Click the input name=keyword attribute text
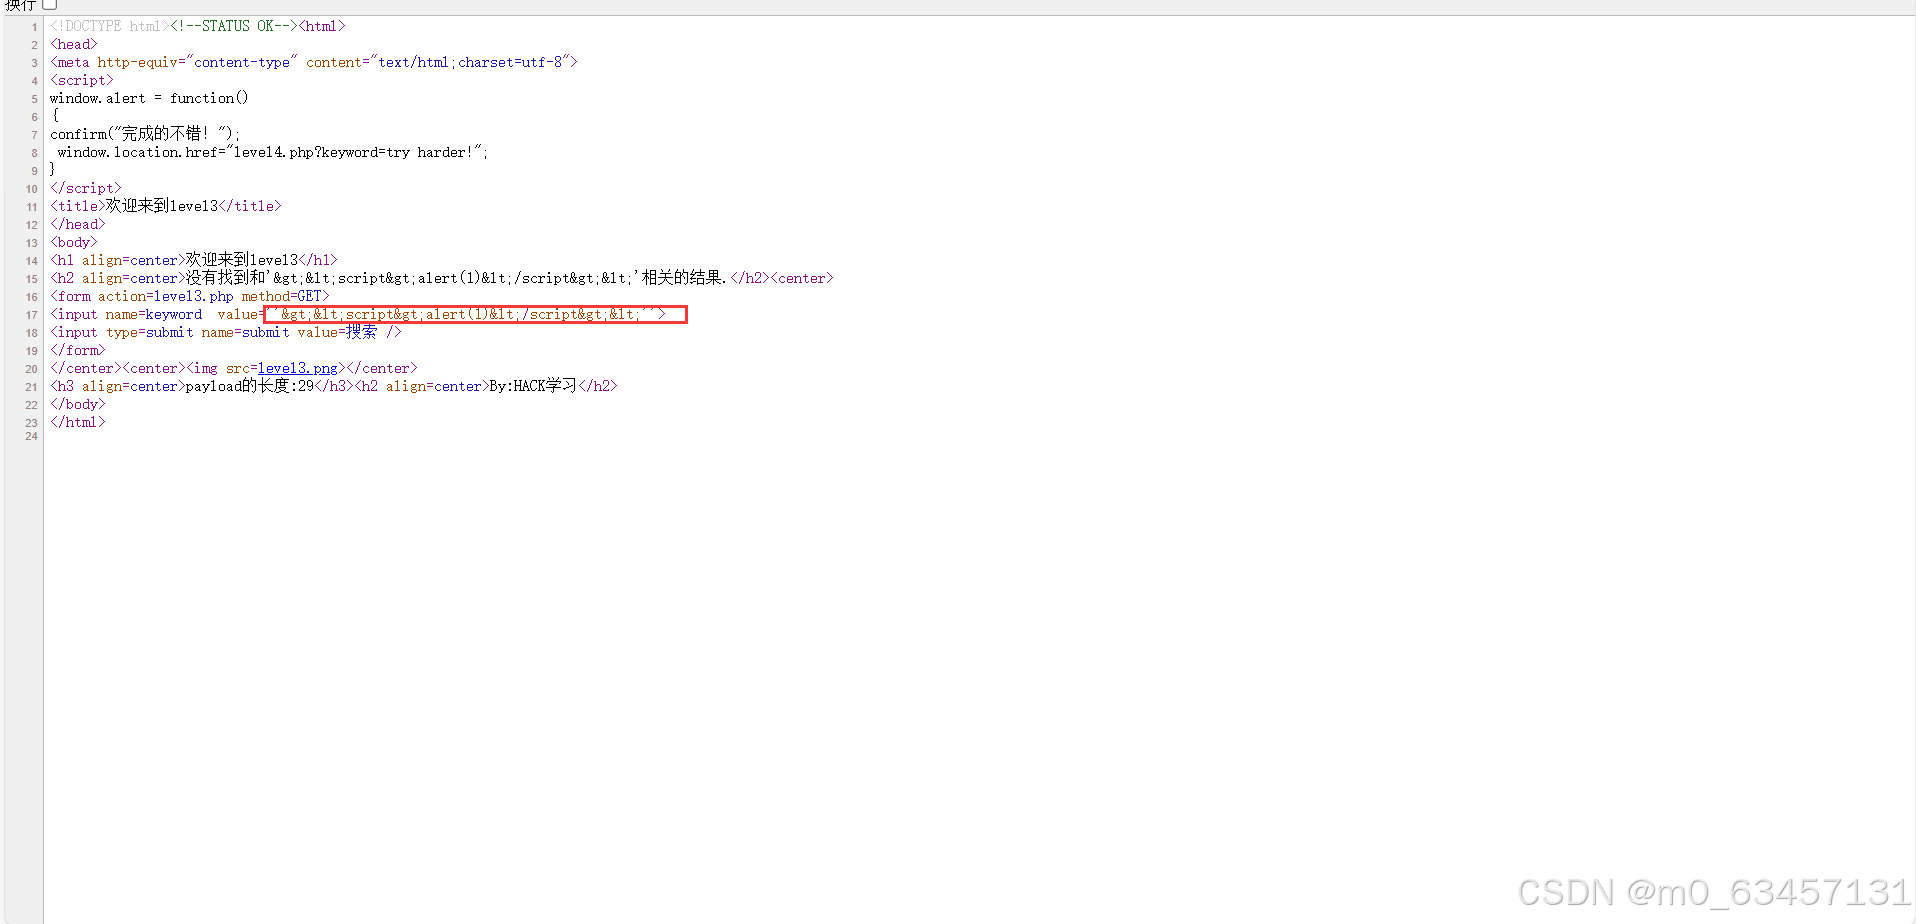Screen dimensions: 1916x924 point(154,314)
